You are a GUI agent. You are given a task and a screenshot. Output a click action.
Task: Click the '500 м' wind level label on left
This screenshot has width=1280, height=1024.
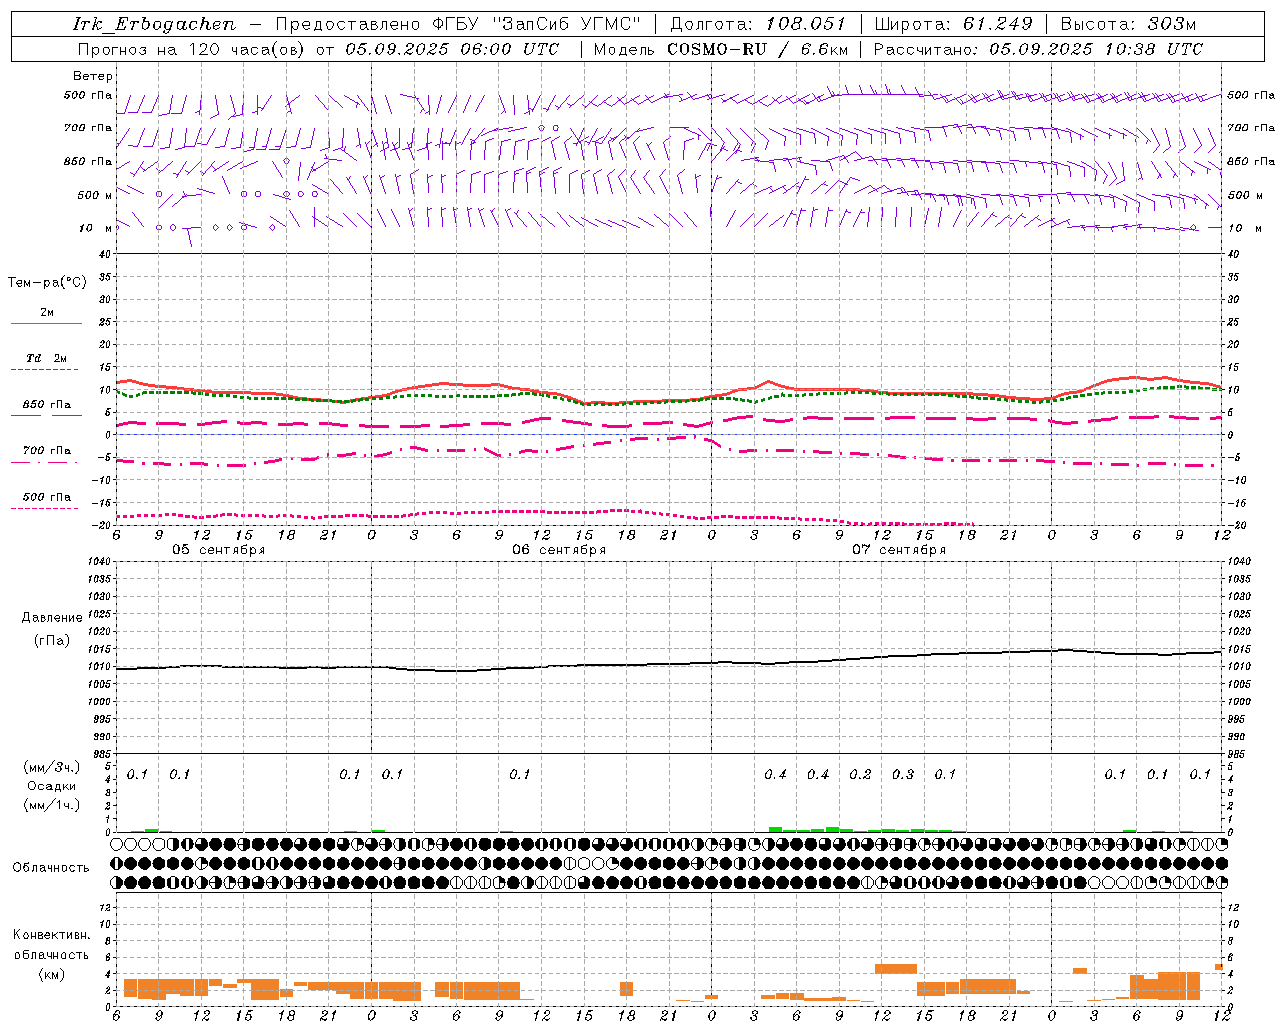(95, 195)
